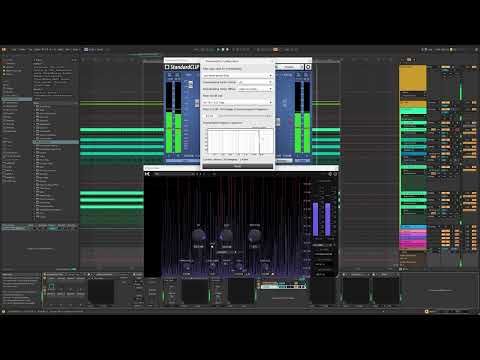
Task: Open the Oversampling Factor dropdown in dialog
Action: point(255,82)
